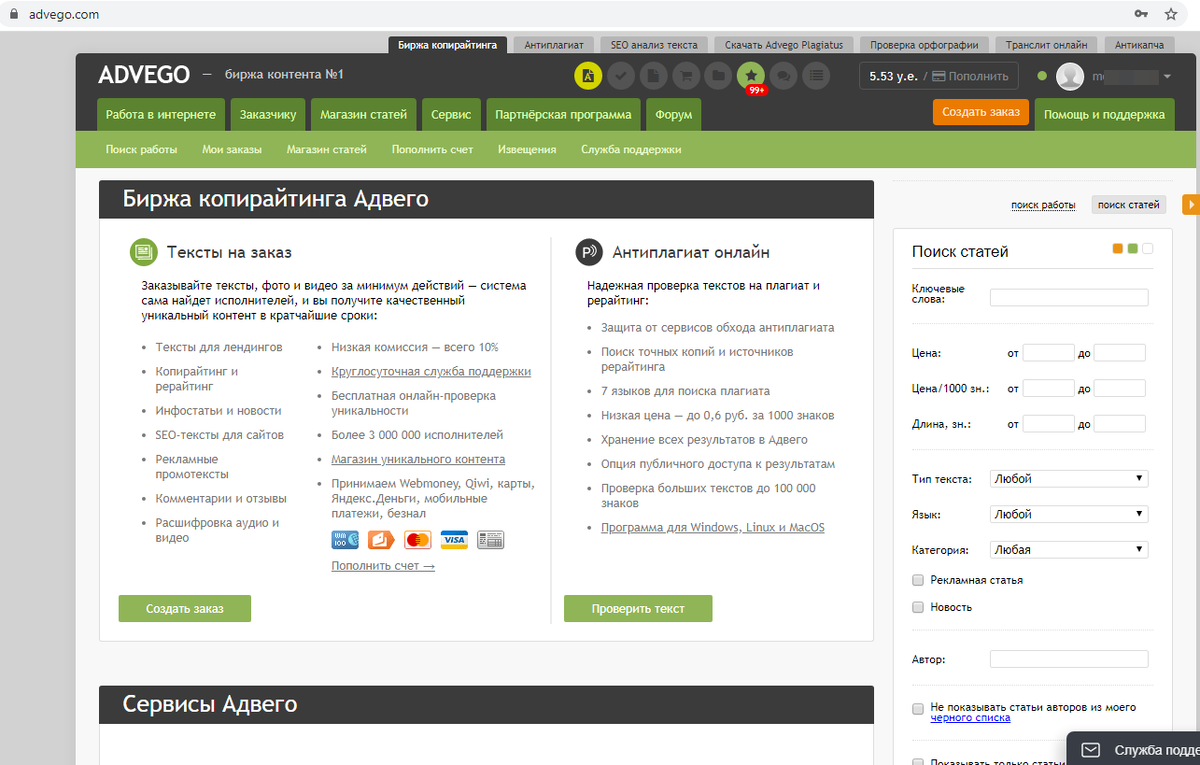The height and width of the screenshot is (765, 1200).
Task: Open 'Магазин уникального контента' link
Action: click(418, 459)
